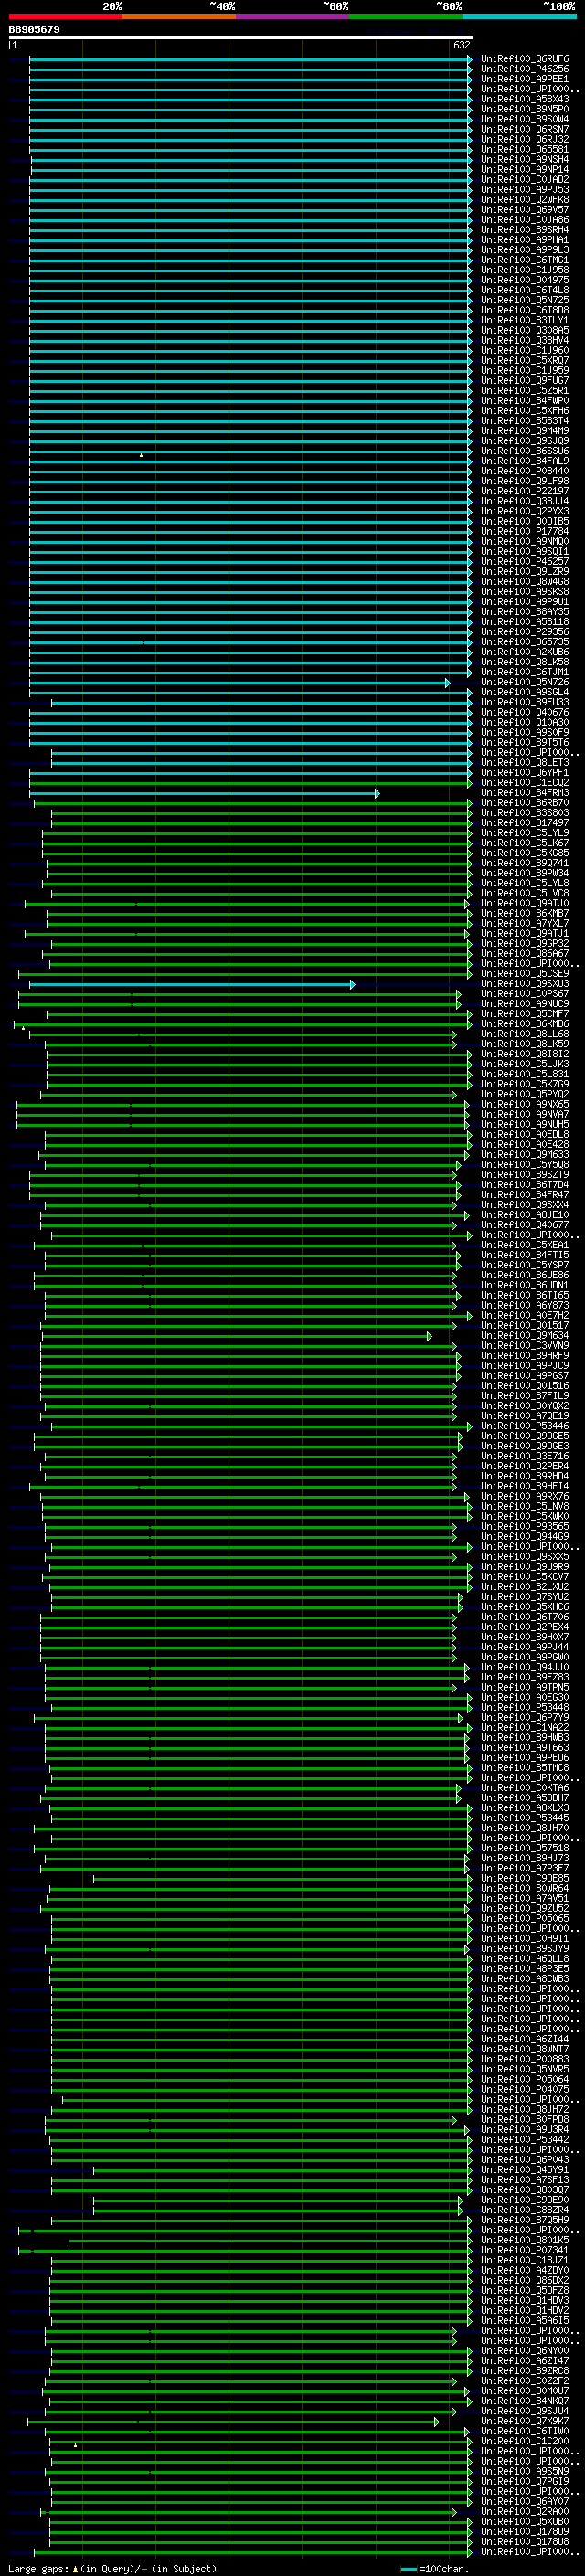
Task: Select hit label UniRef100_C0PS67
Action: [x=524, y=994]
